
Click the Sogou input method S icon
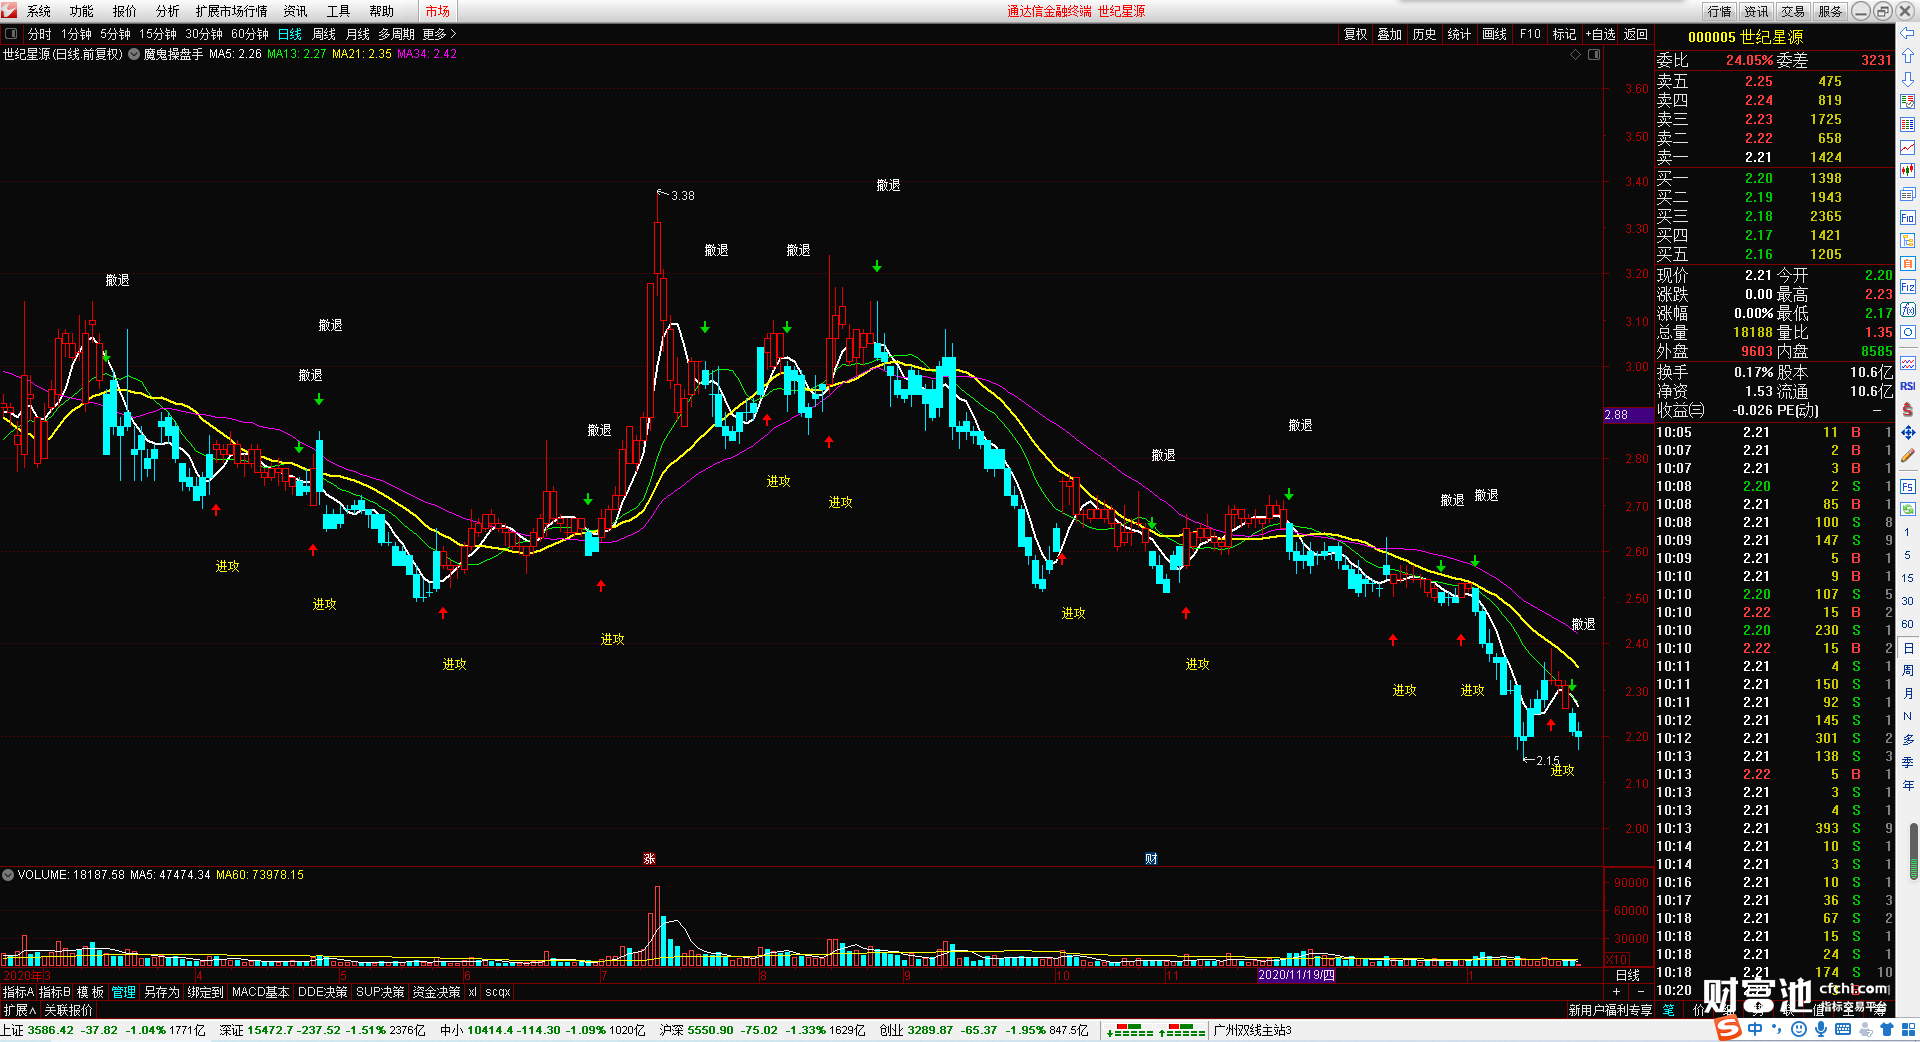[1727, 1029]
